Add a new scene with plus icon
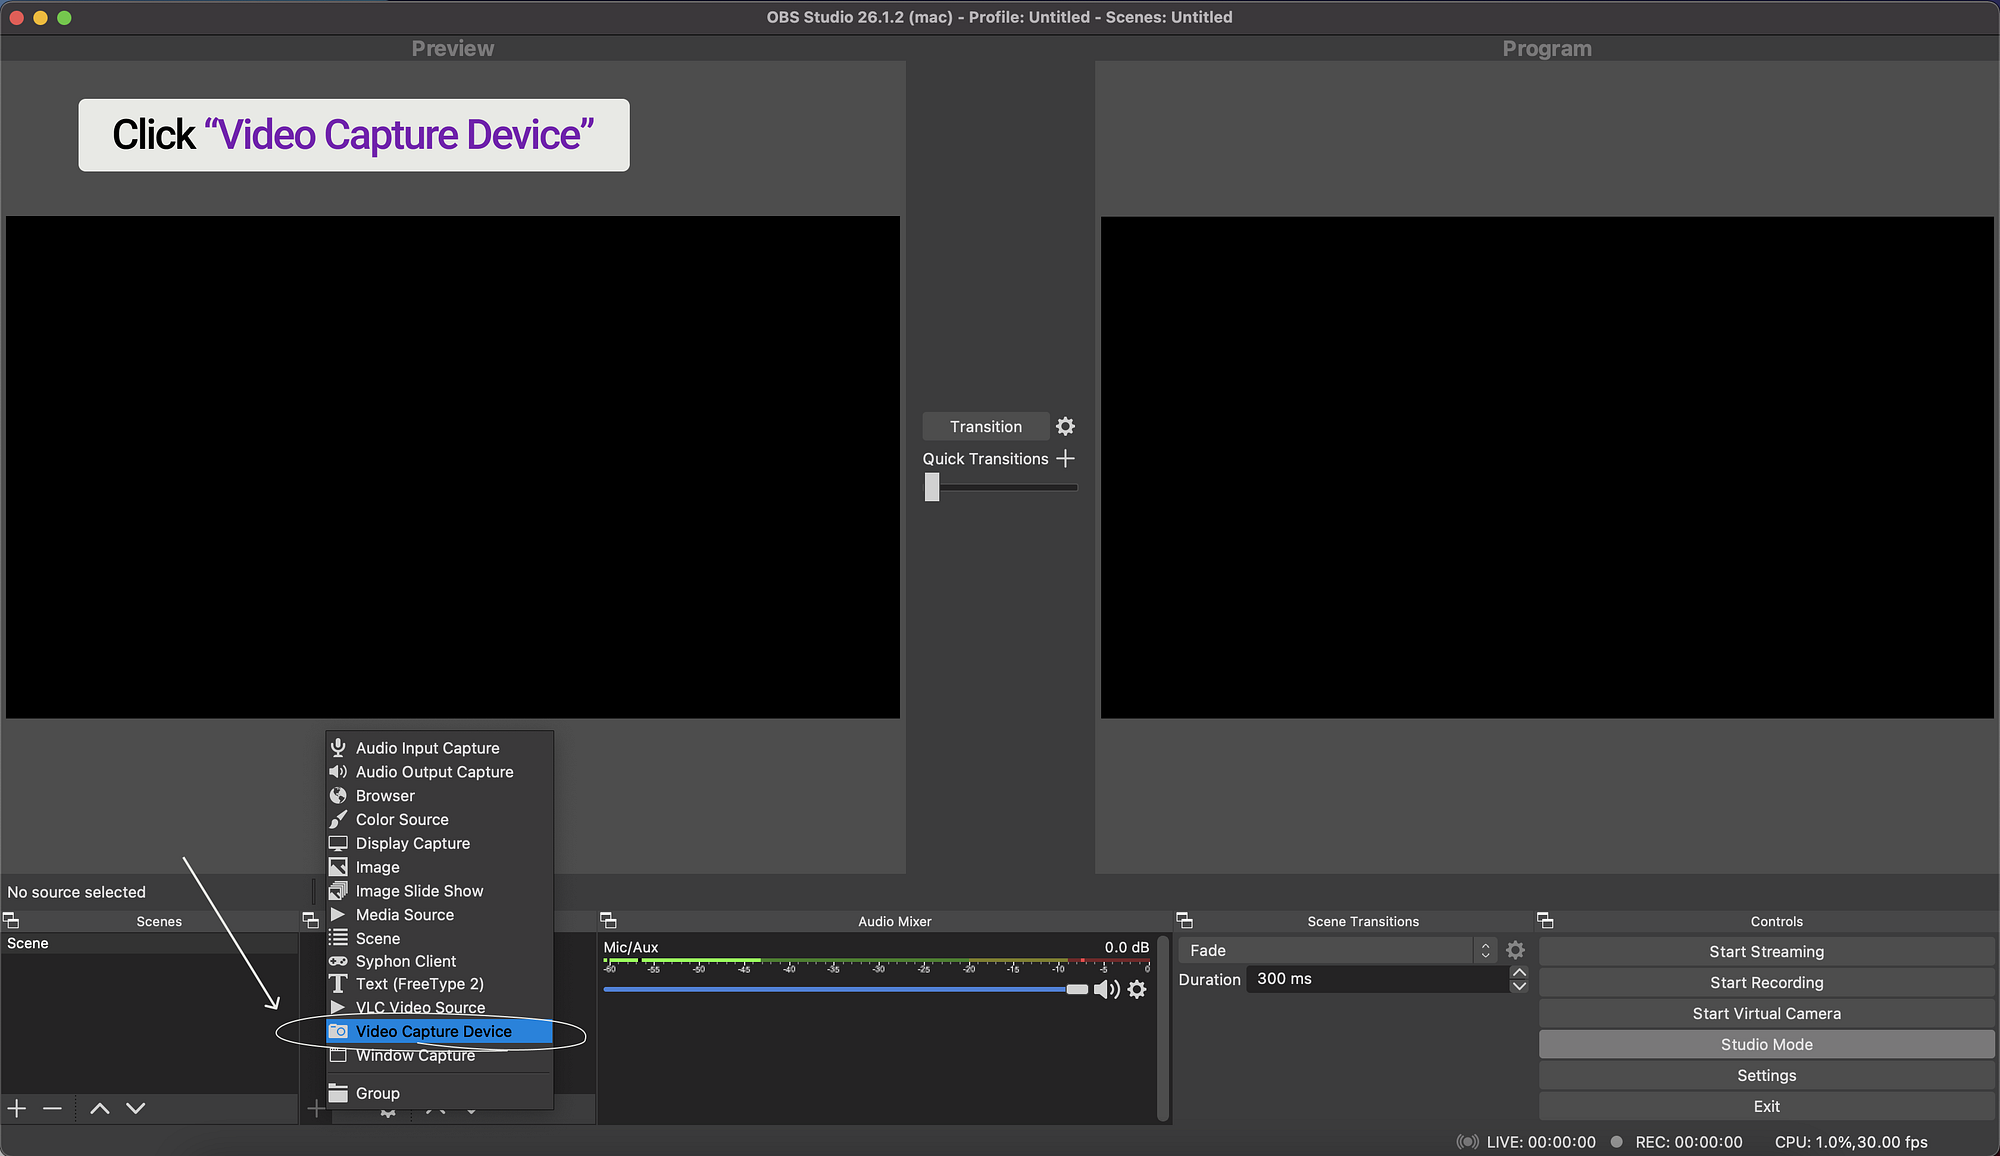The width and height of the screenshot is (2000, 1156). pyautogui.click(x=17, y=1108)
